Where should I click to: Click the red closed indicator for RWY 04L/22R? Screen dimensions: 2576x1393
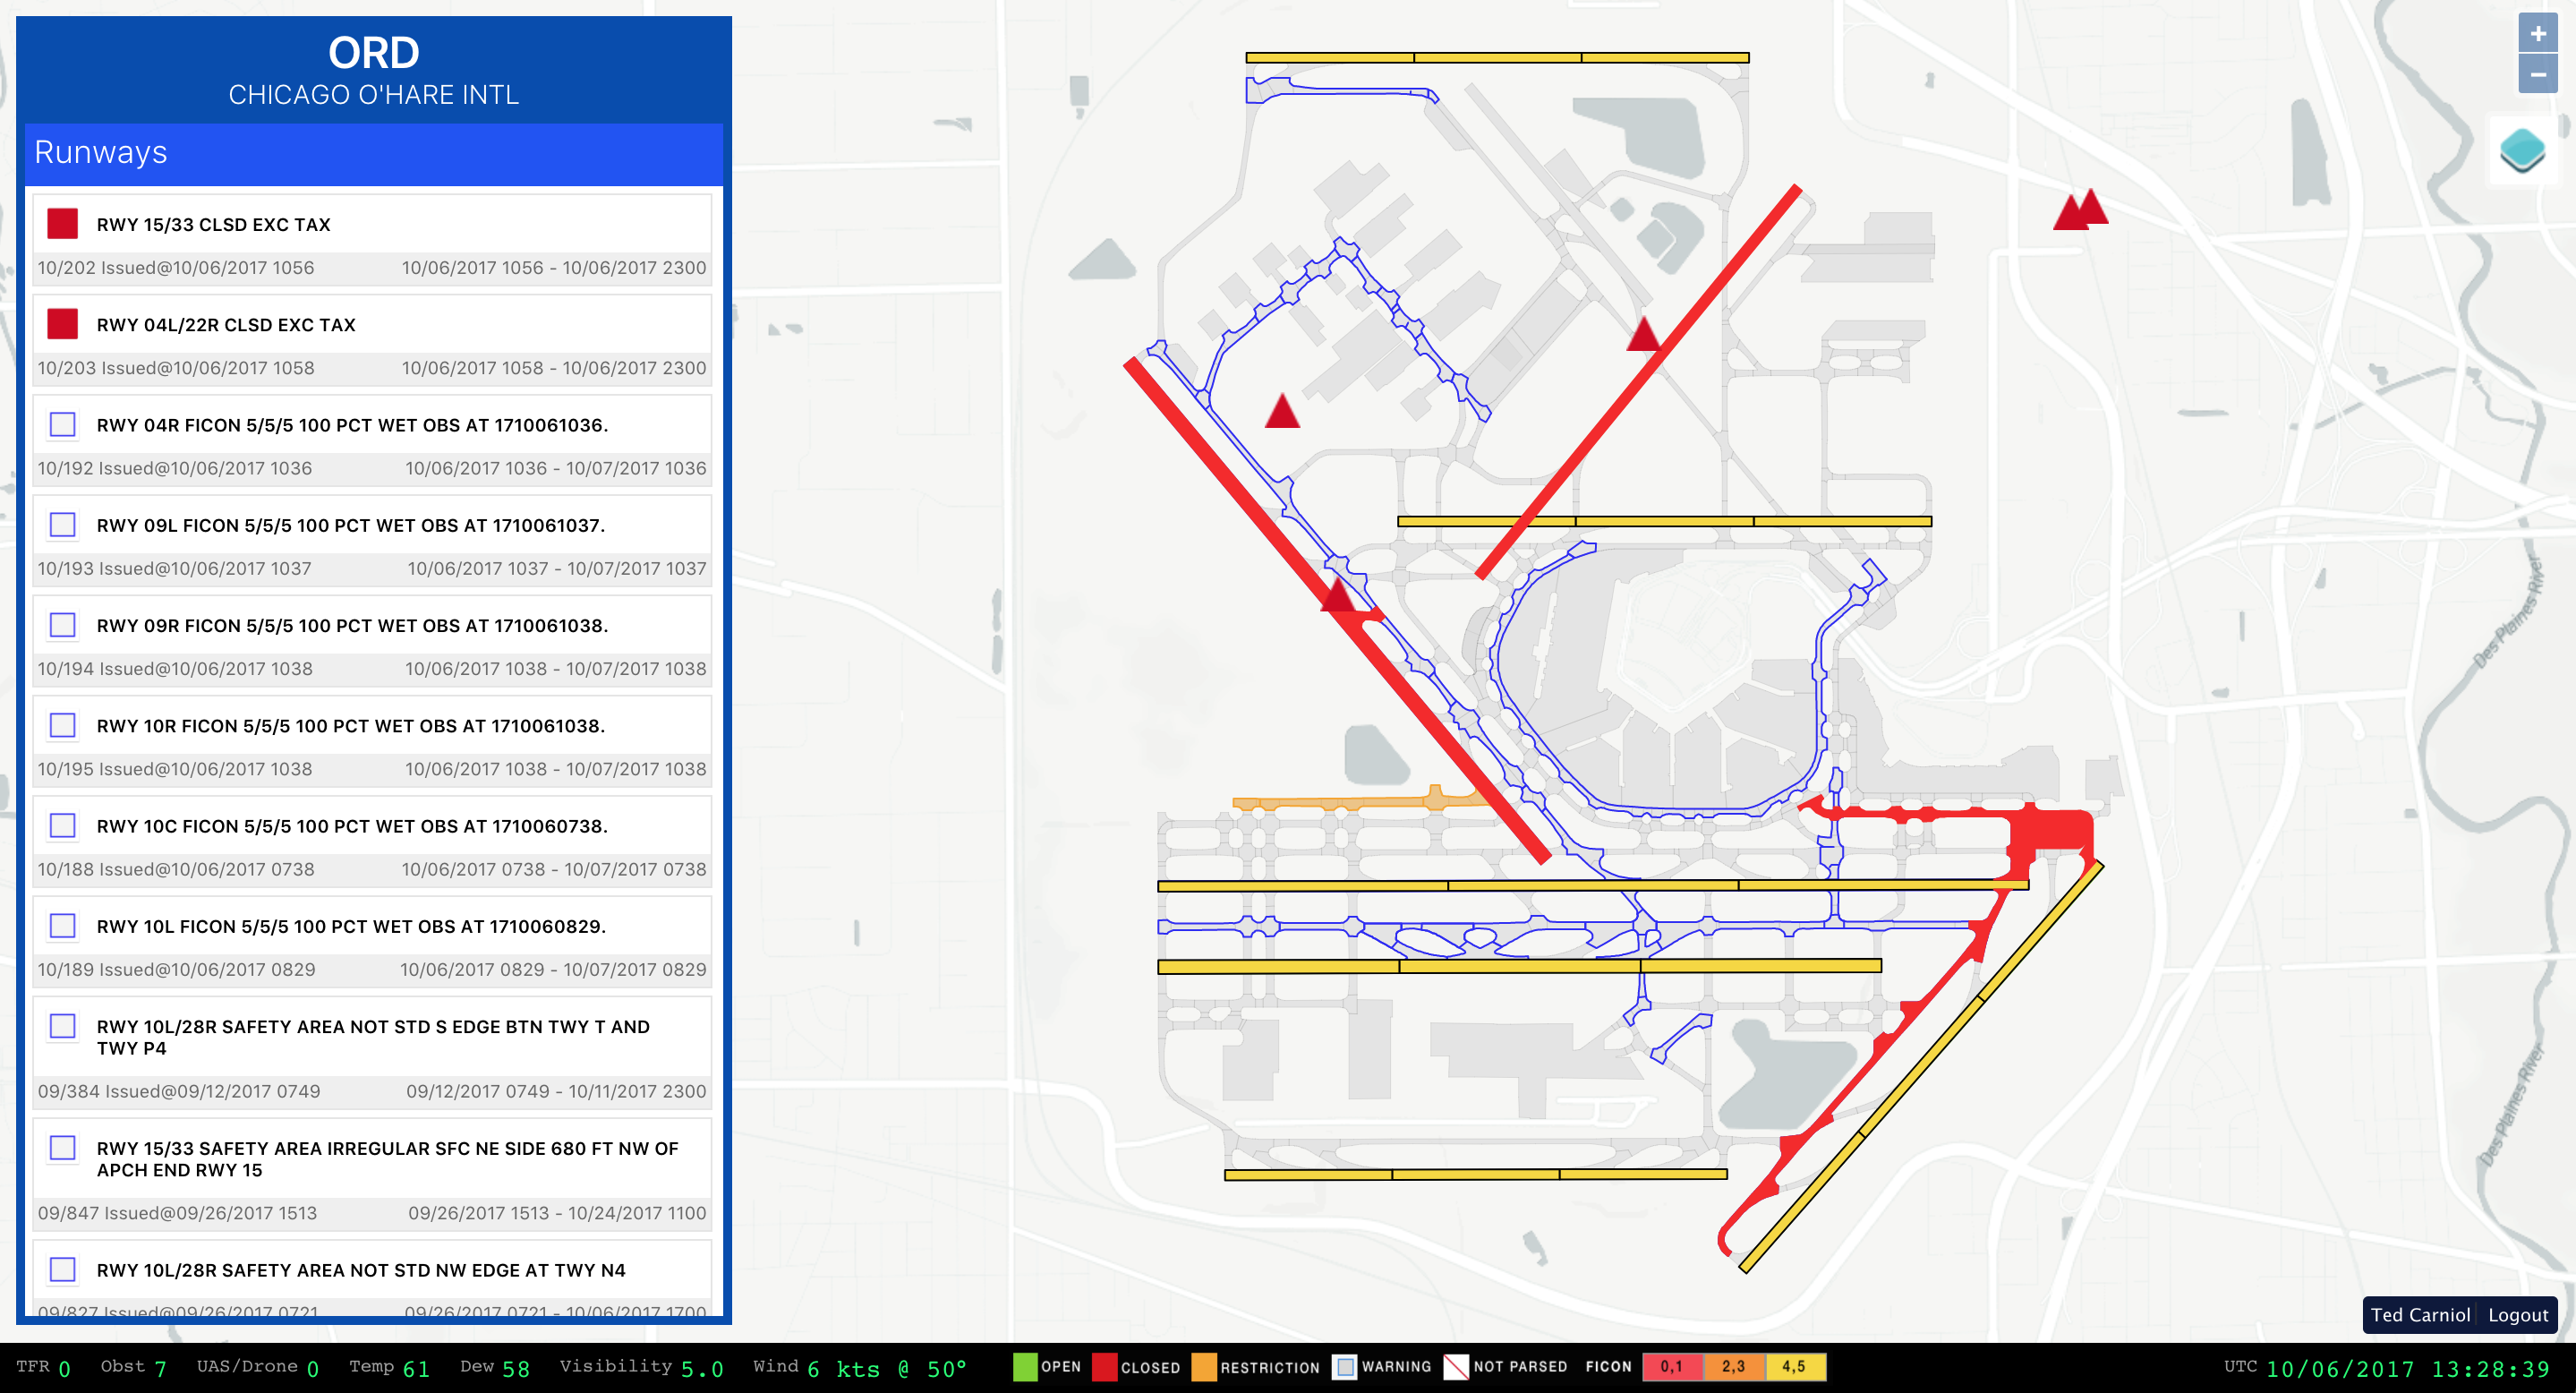tap(63, 324)
